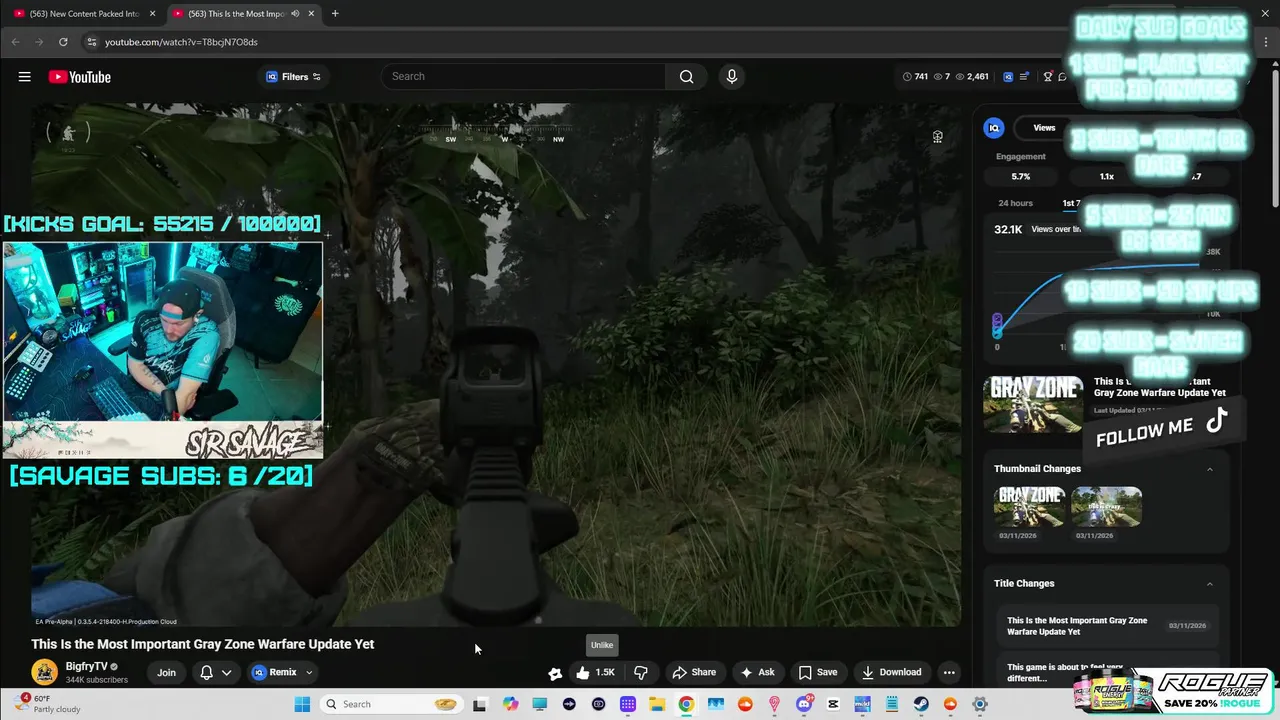Download the video
This screenshot has height=720, width=1280.
[x=891, y=672]
